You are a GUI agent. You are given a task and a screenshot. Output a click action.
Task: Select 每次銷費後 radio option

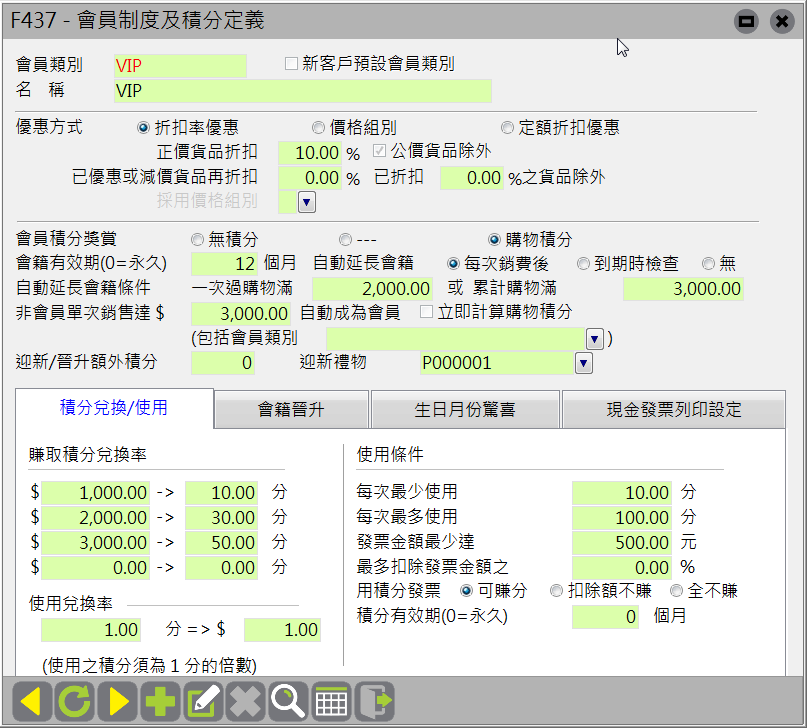(453, 264)
